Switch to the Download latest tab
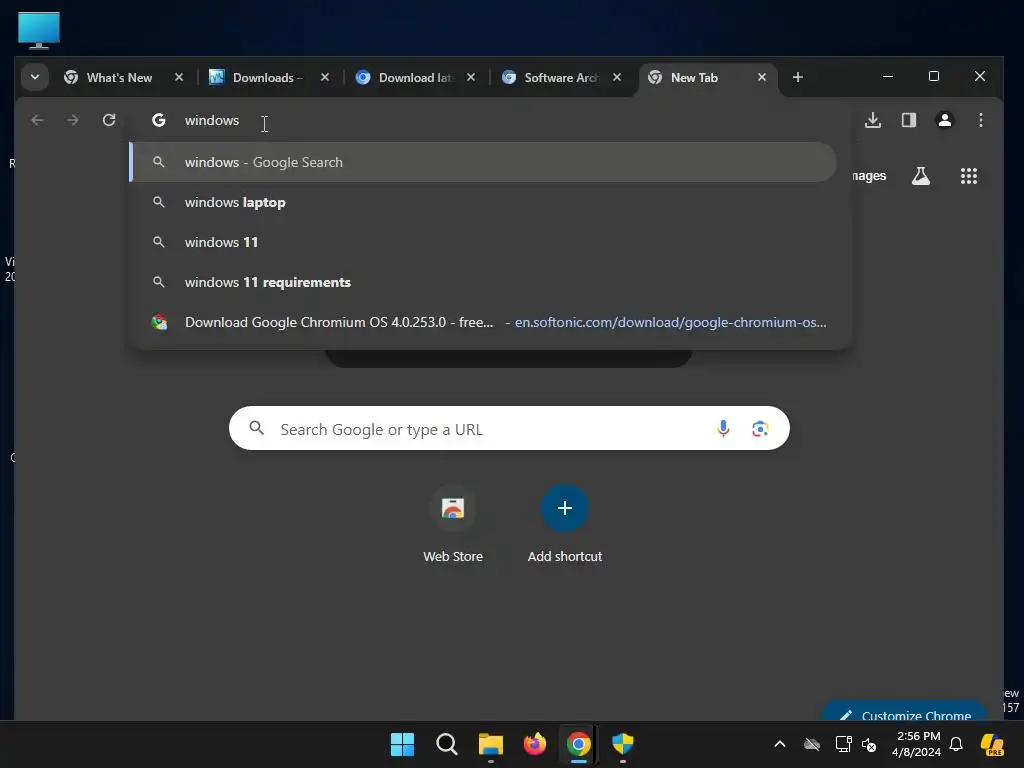1024x768 pixels. [x=416, y=77]
